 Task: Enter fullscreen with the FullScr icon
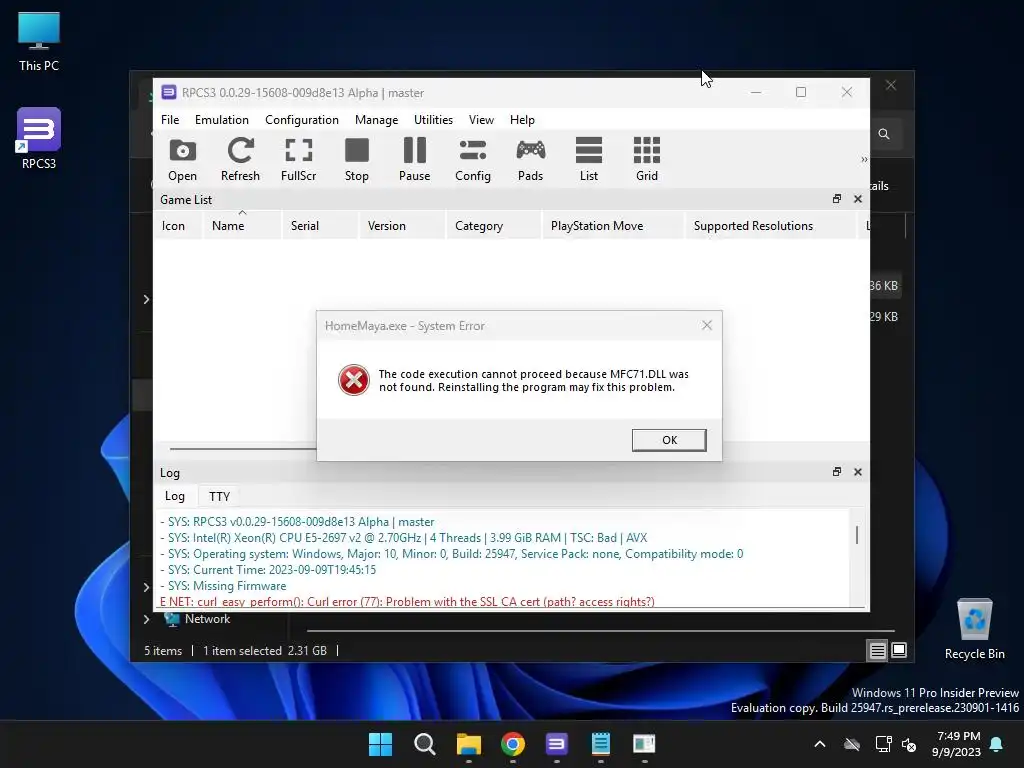click(298, 159)
